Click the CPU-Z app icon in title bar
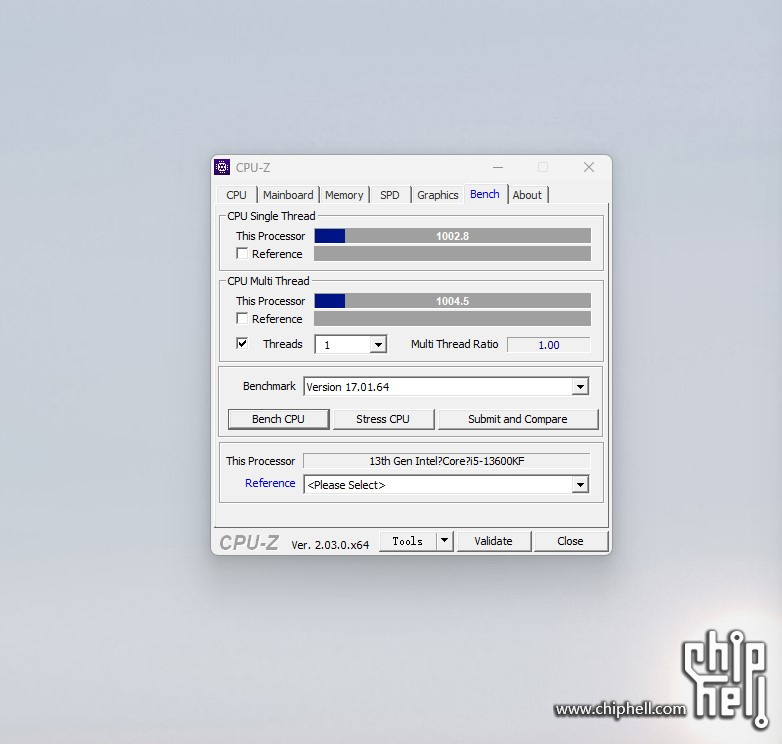The image size is (782, 744). click(x=222, y=168)
